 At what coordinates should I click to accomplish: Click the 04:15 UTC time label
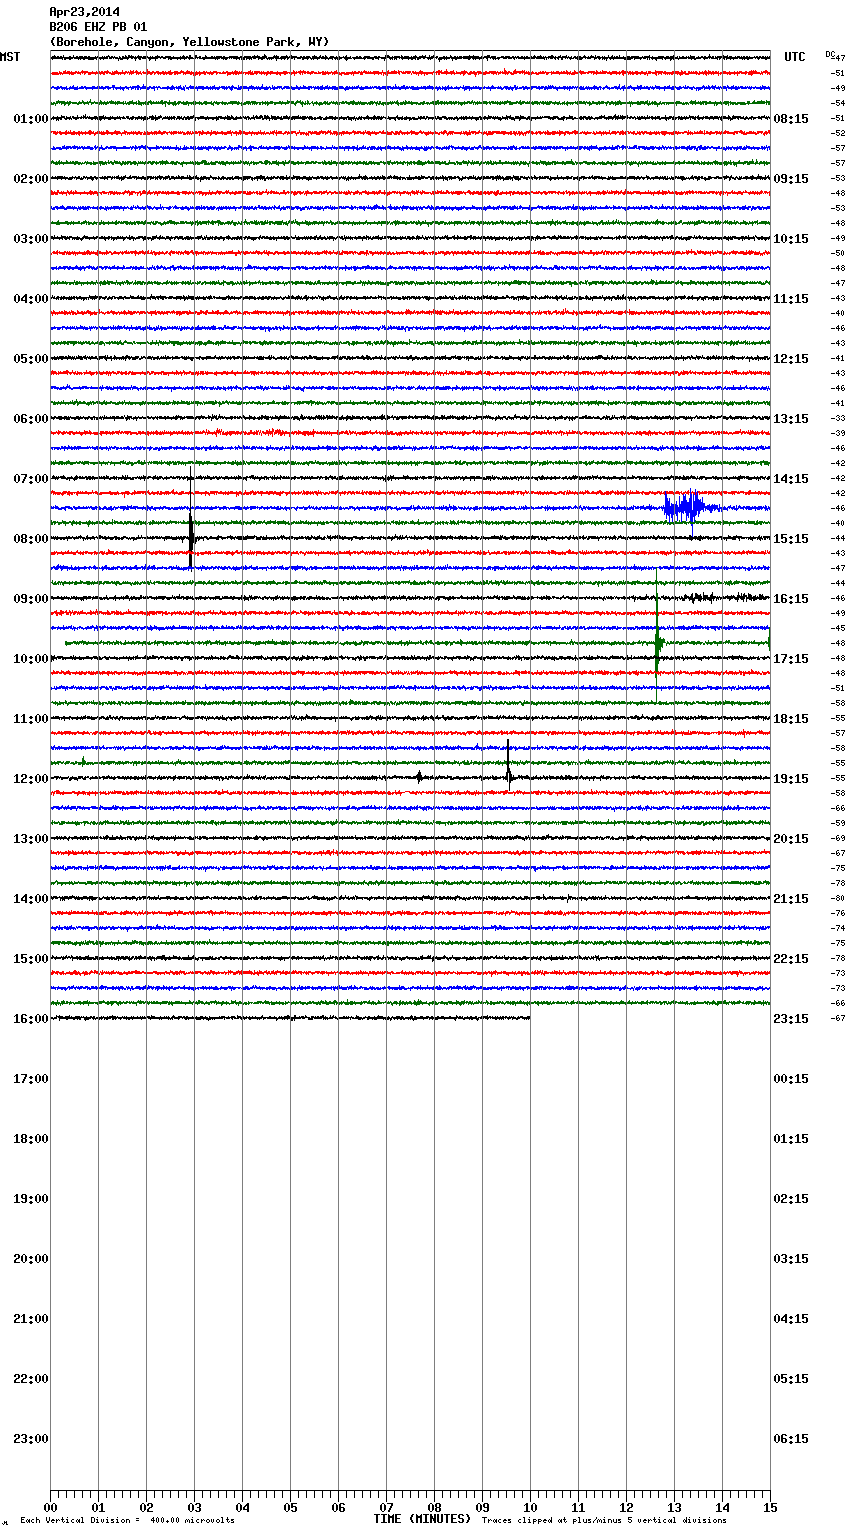tap(791, 1319)
